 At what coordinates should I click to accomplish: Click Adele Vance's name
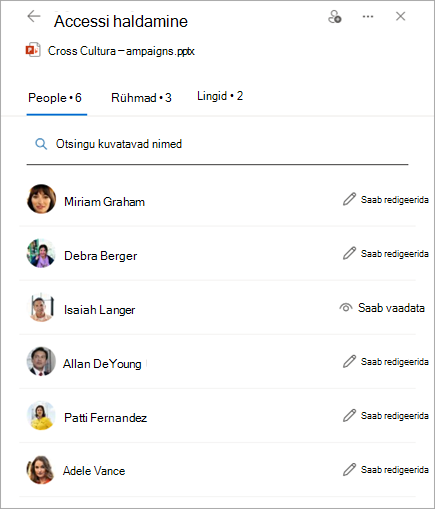[94, 471]
